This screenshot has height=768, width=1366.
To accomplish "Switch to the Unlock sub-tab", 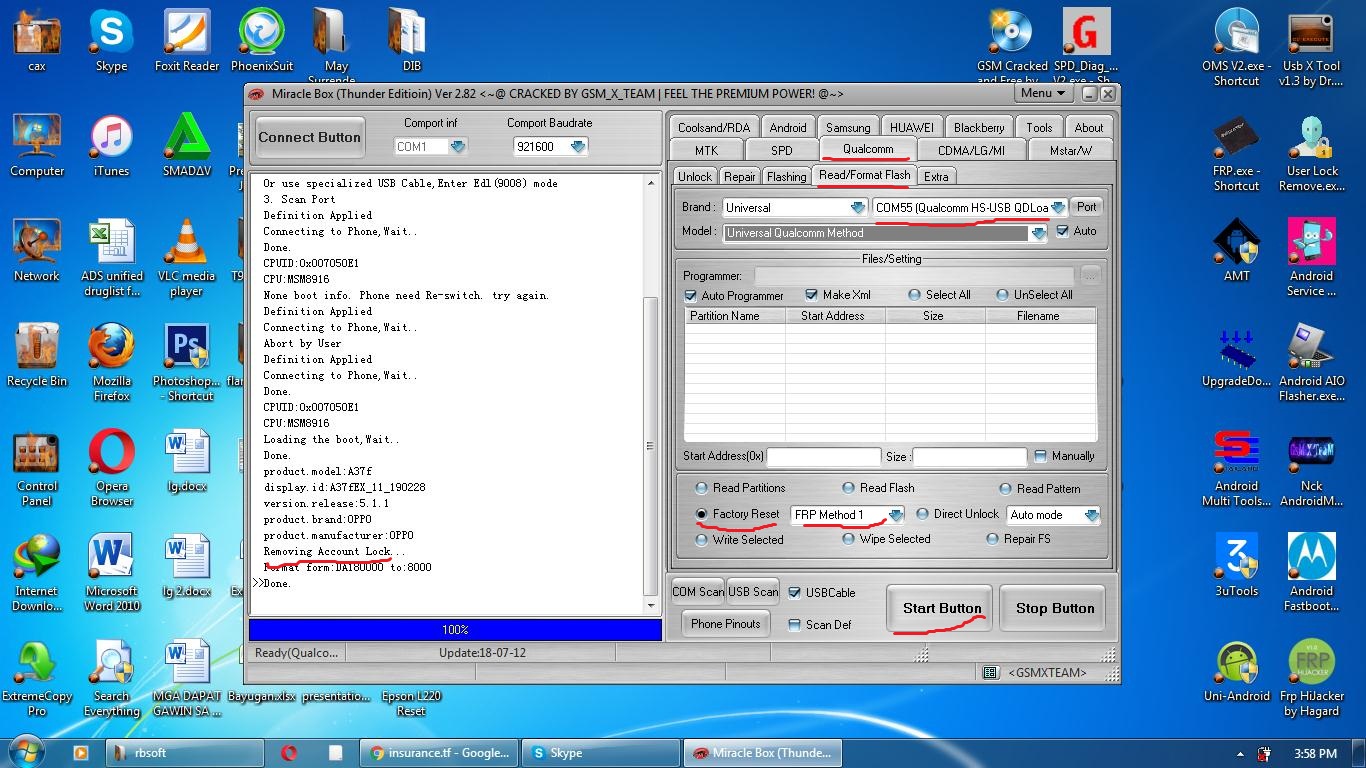I will coord(695,176).
